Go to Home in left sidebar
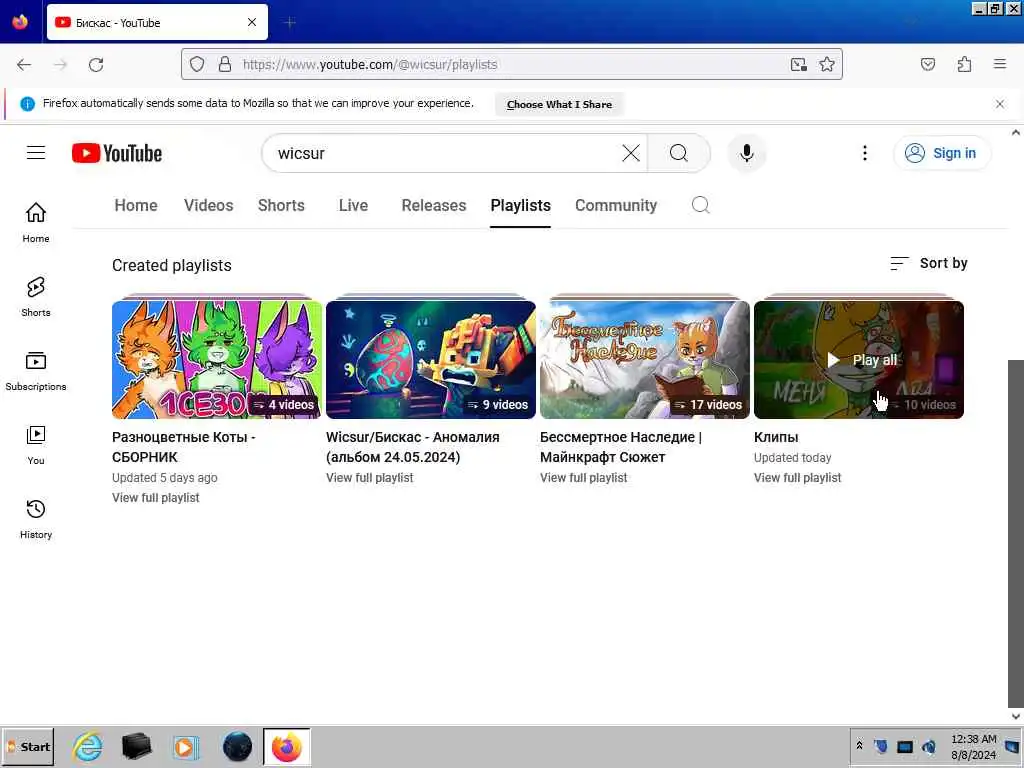The width and height of the screenshot is (1024, 768). pyautogui.click(x=36, y=222)
